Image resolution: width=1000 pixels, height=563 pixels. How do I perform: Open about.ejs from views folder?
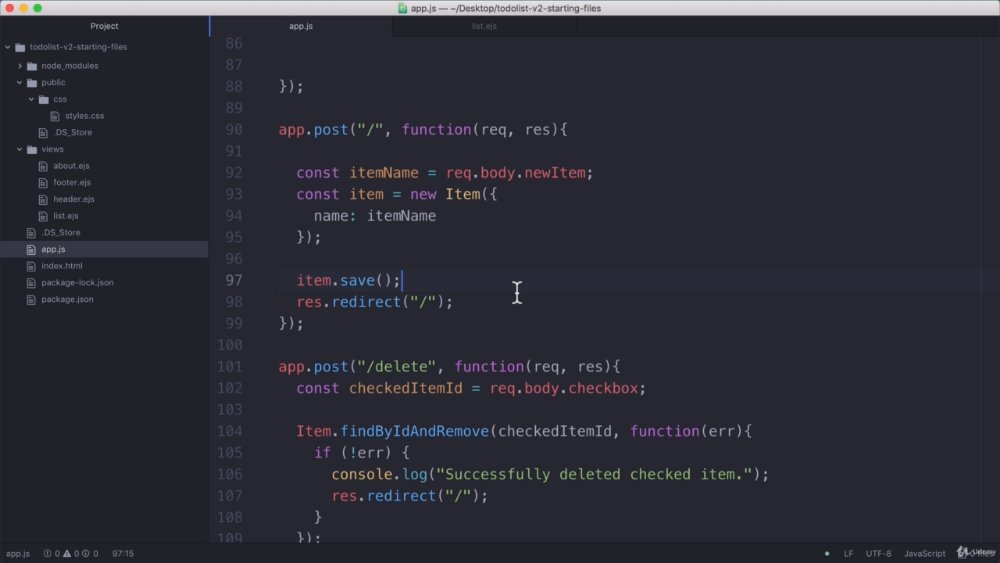(x=71, y=166)
